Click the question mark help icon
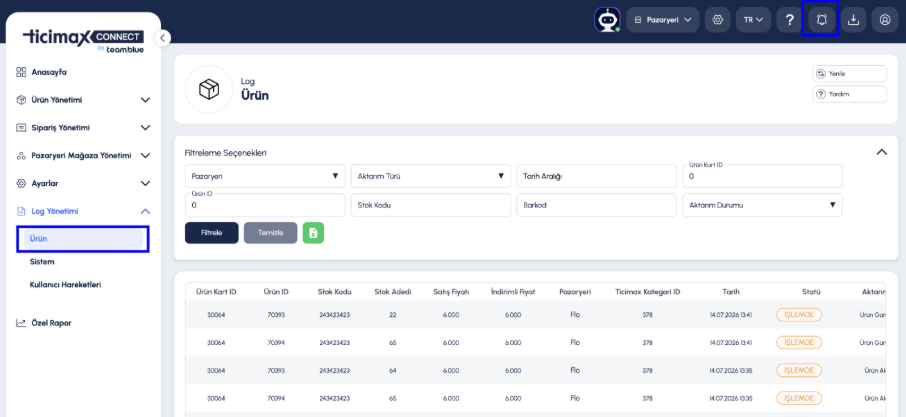Image resolution: width=906 pixels, height=417 pixels. (789, 20)
